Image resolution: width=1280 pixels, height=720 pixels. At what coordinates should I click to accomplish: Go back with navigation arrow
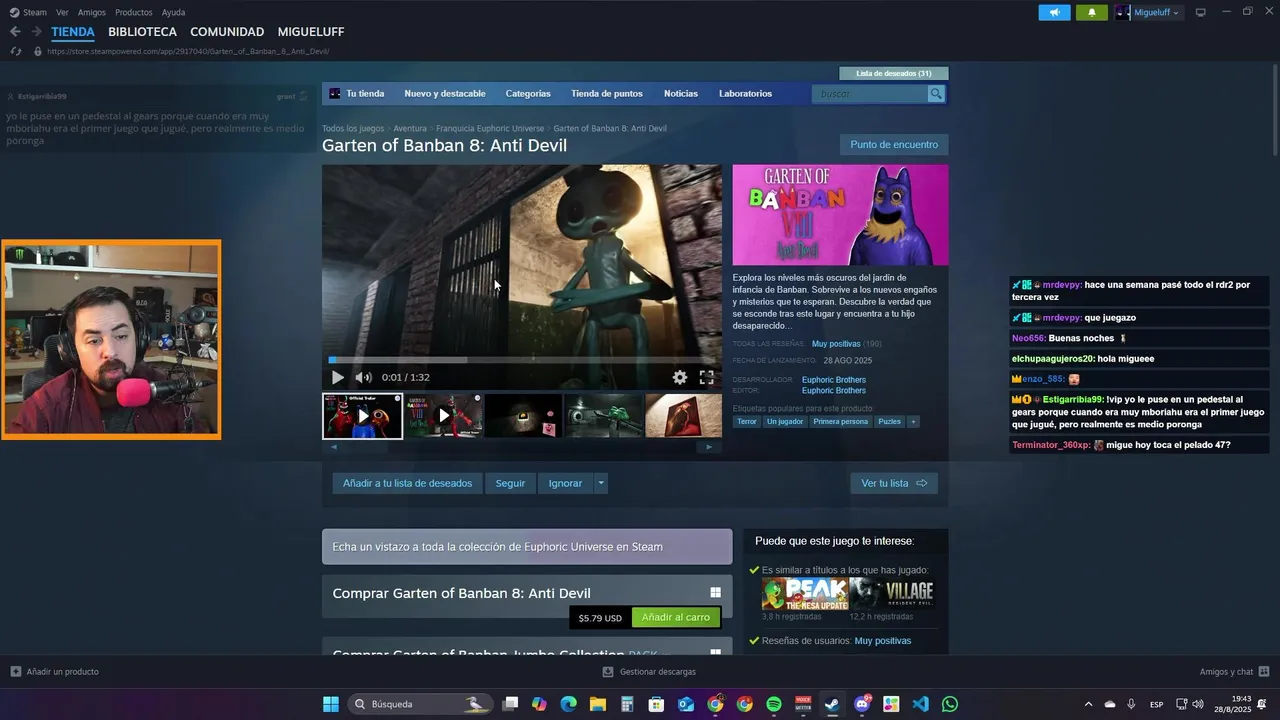15,32
